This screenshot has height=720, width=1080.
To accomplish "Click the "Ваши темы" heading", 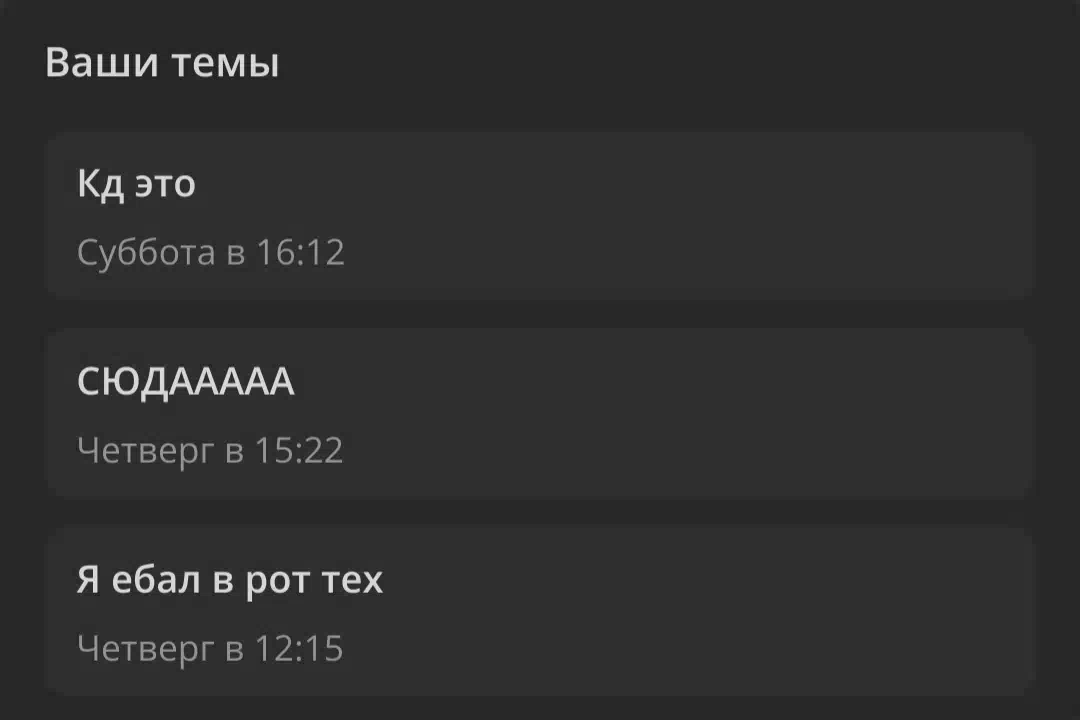I will coord(162,63).
